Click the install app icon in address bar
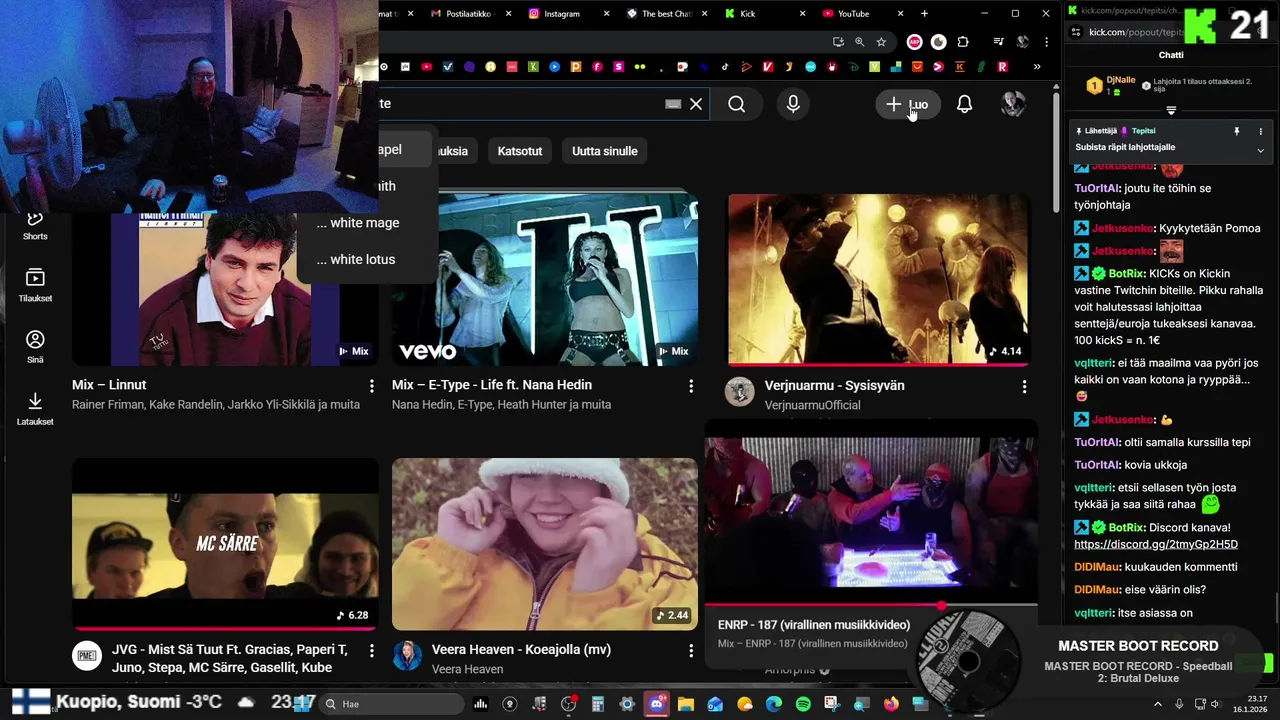Viewport: 1280px width, 720px height. [838, 42]
